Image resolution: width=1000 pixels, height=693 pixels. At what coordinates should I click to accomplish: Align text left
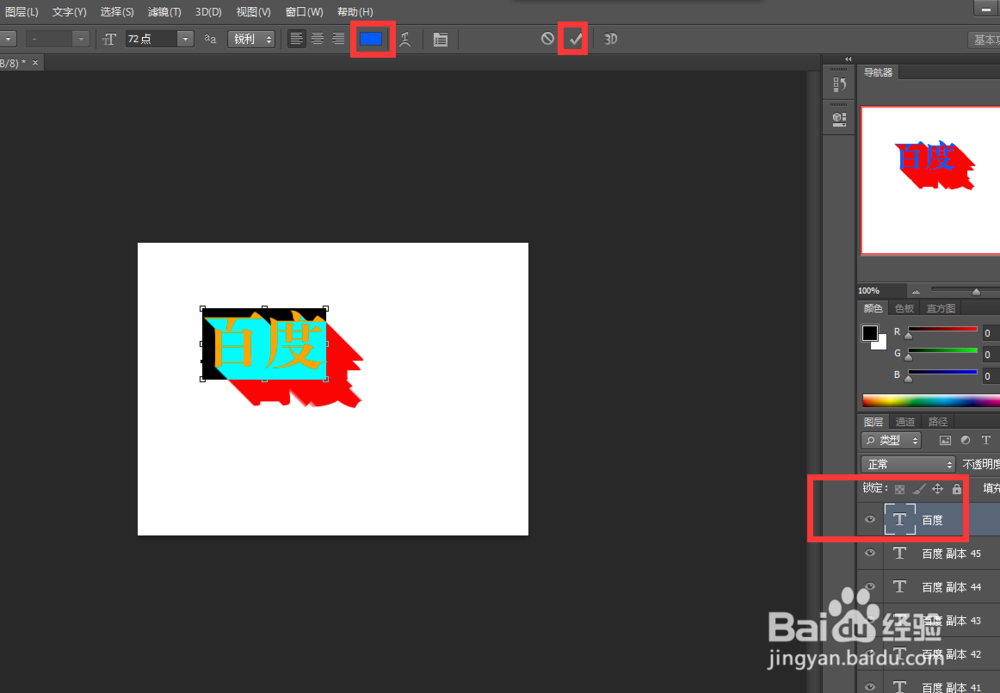click(x=297, y=39)
